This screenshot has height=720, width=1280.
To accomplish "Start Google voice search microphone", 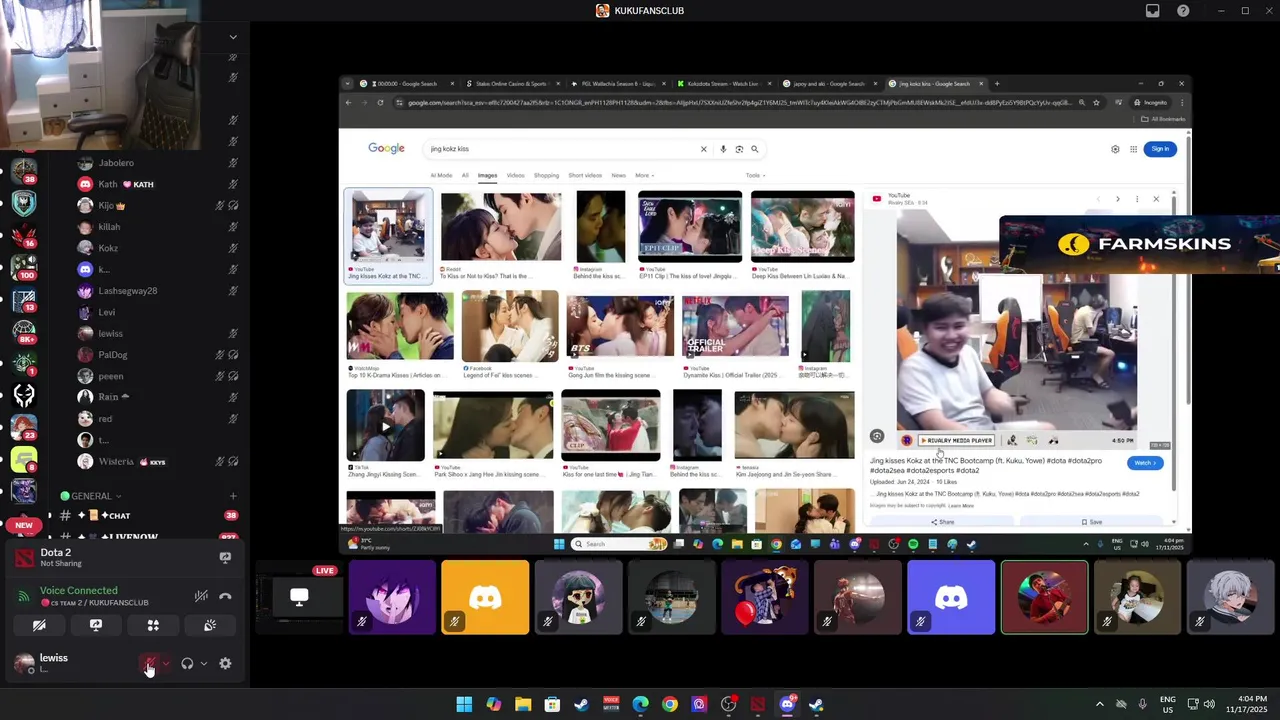I will [723, 149].
